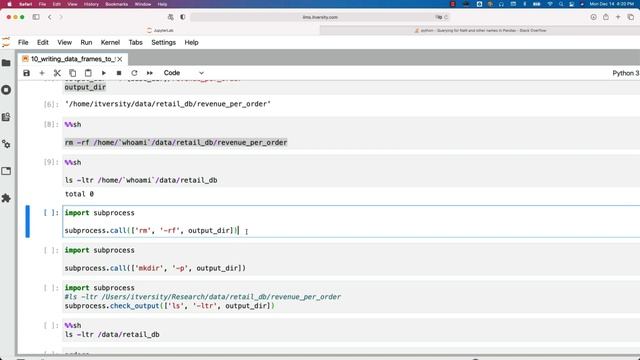Restart kernel and run all cells icon
The image size is (640, 360).
(x=150, y=73)
